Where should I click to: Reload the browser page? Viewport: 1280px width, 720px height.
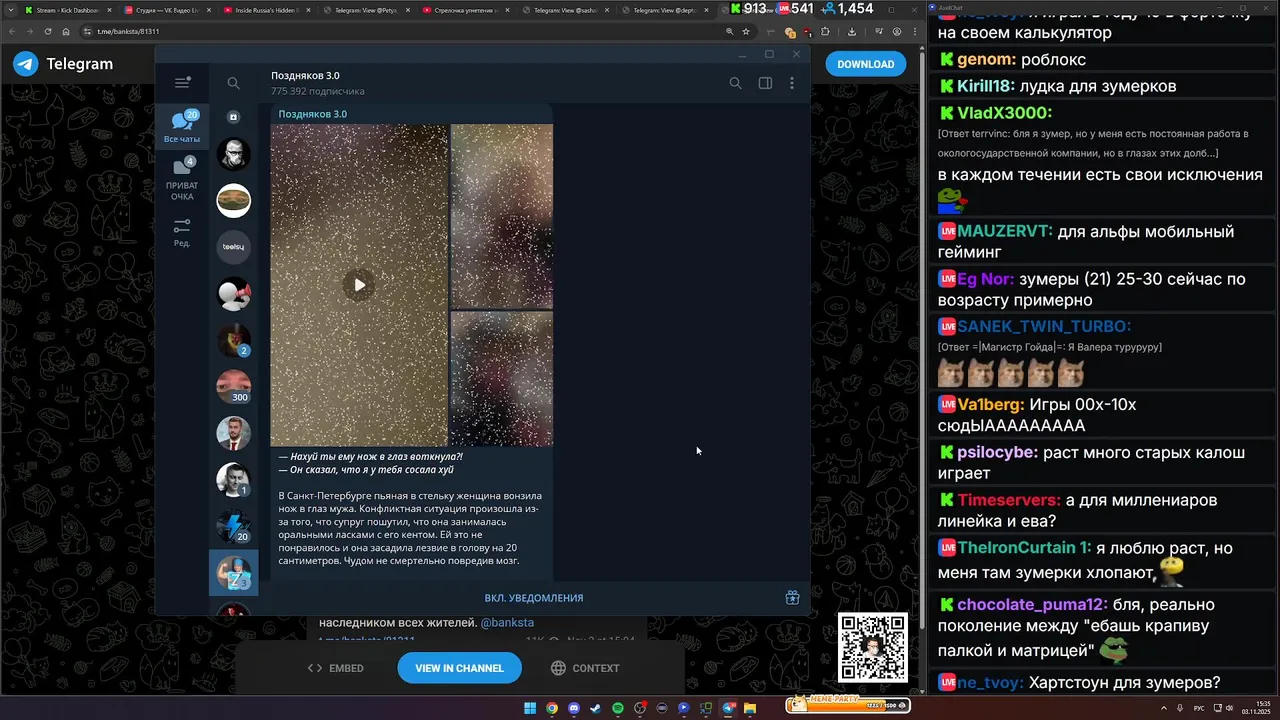point(48,31)
